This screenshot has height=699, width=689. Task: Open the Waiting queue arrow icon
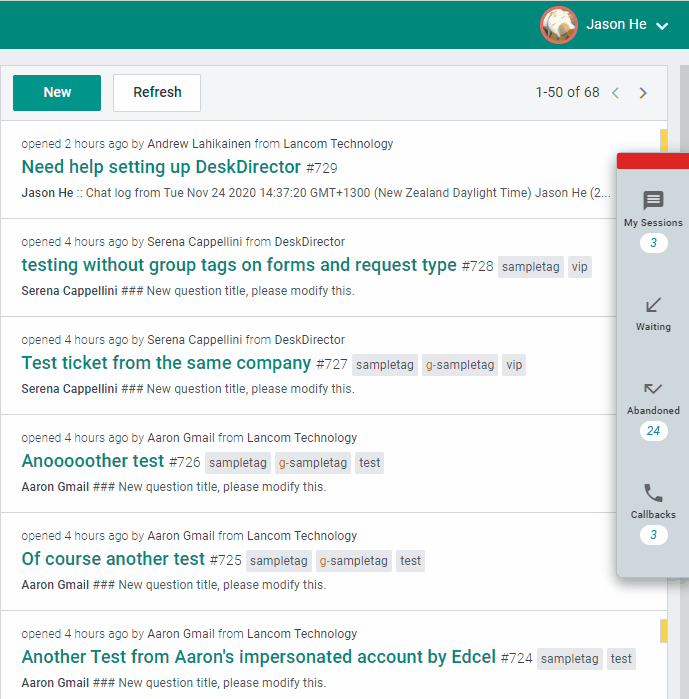[x=653, y=305]
